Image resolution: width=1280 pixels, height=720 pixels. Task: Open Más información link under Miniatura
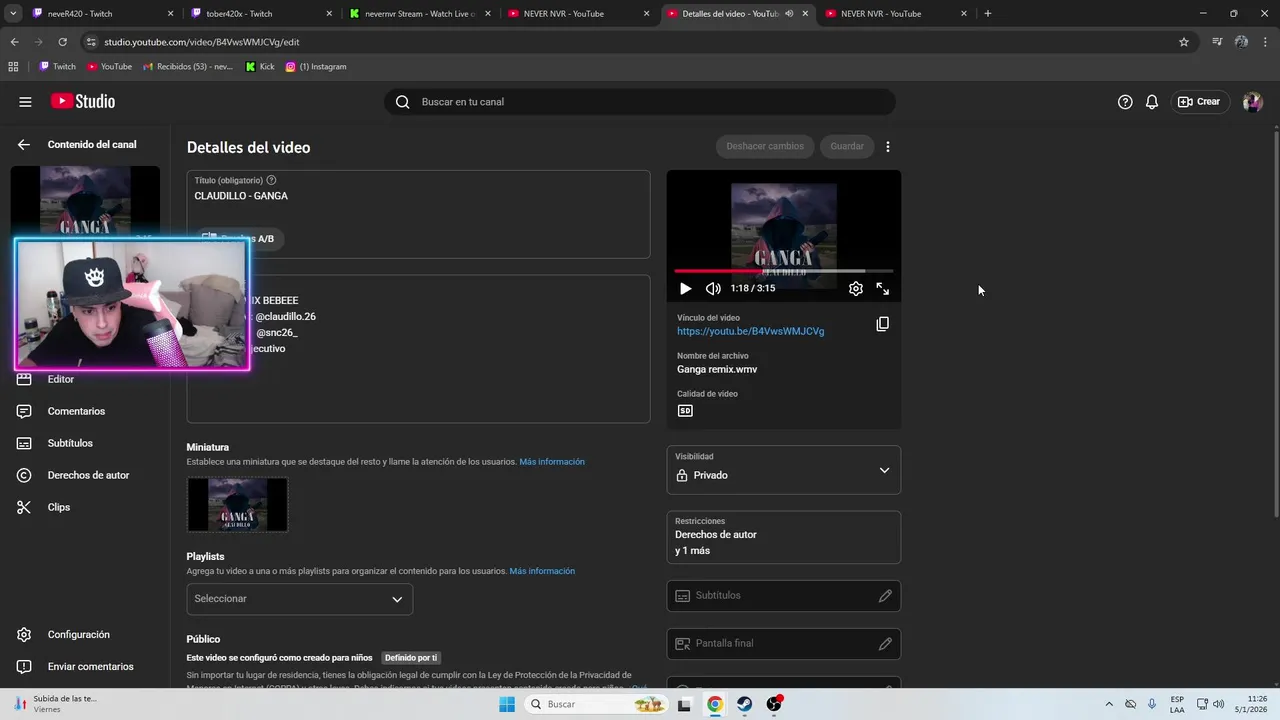click(x=552, y=462)
